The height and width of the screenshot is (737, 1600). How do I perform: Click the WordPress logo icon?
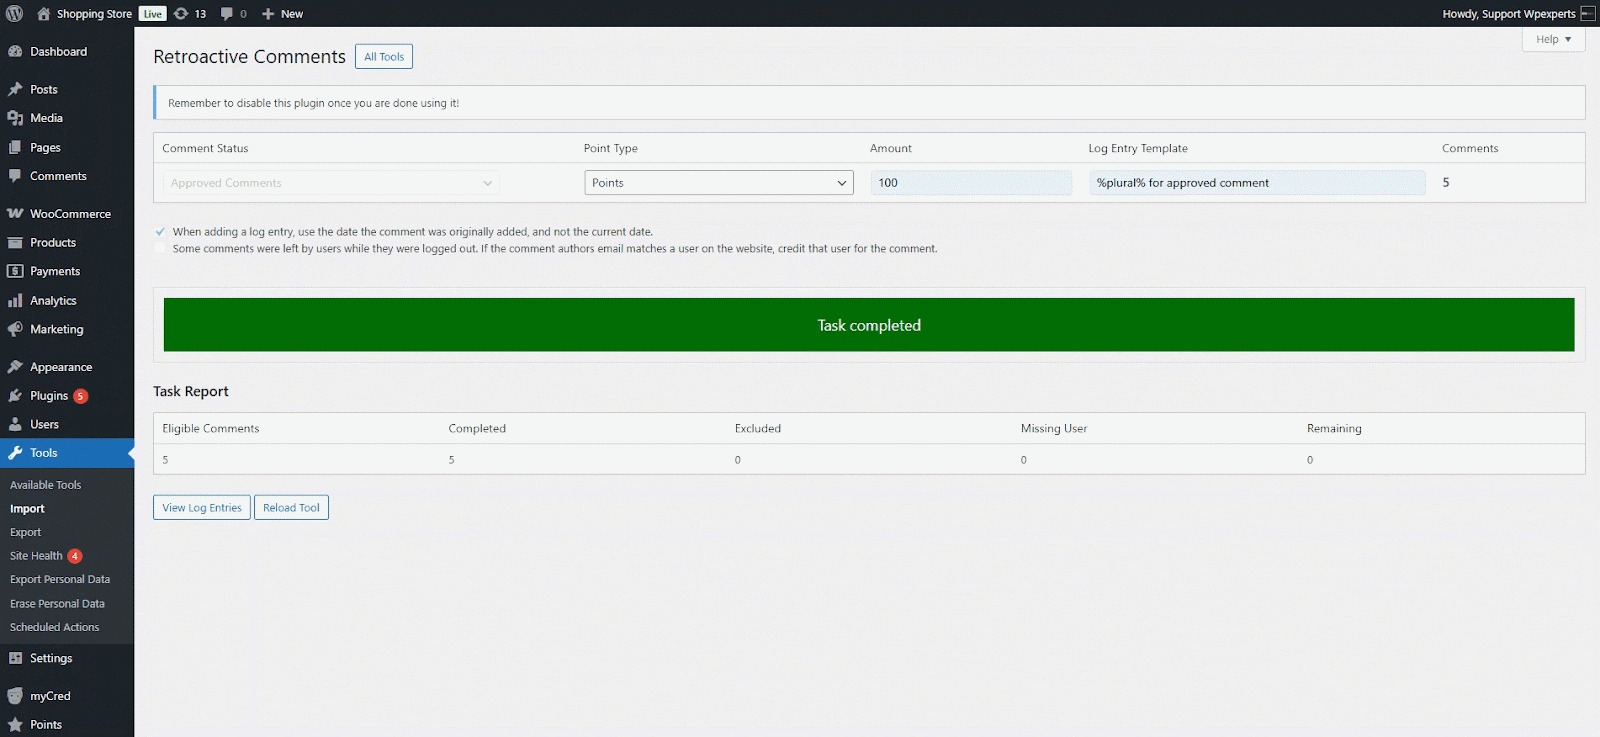(x=15, y=14)
